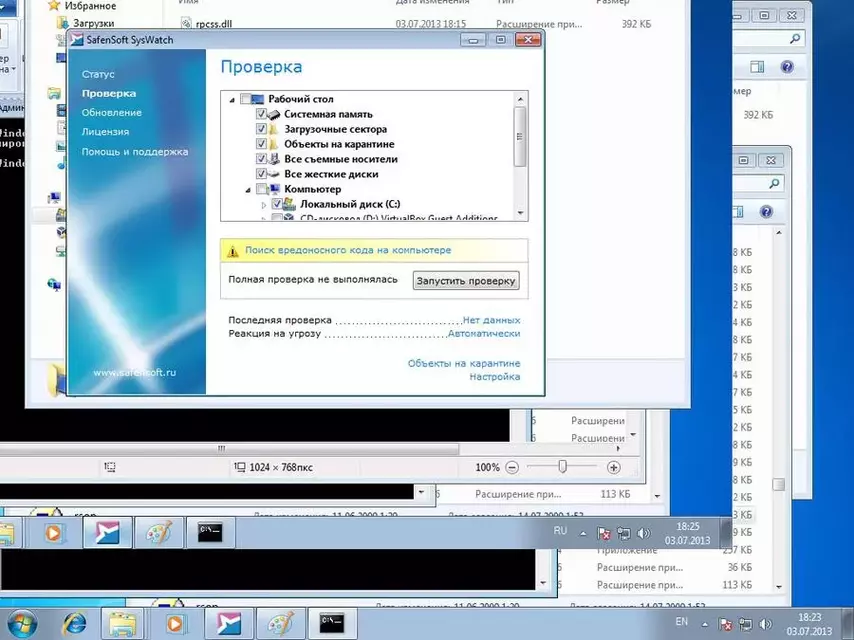Click the Все жесткие диски disk icon
This screenshot has width=854, height=640.
click(274, 174)
